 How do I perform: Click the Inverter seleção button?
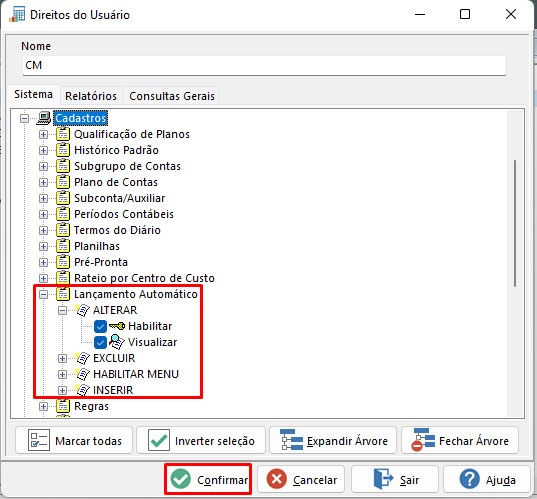point(201,440)
